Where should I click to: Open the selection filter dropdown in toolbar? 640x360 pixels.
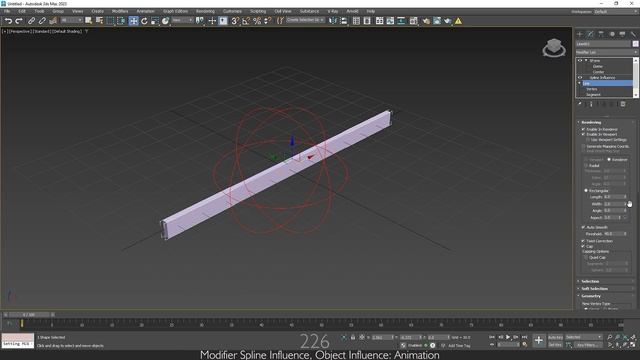pos(71,20)
